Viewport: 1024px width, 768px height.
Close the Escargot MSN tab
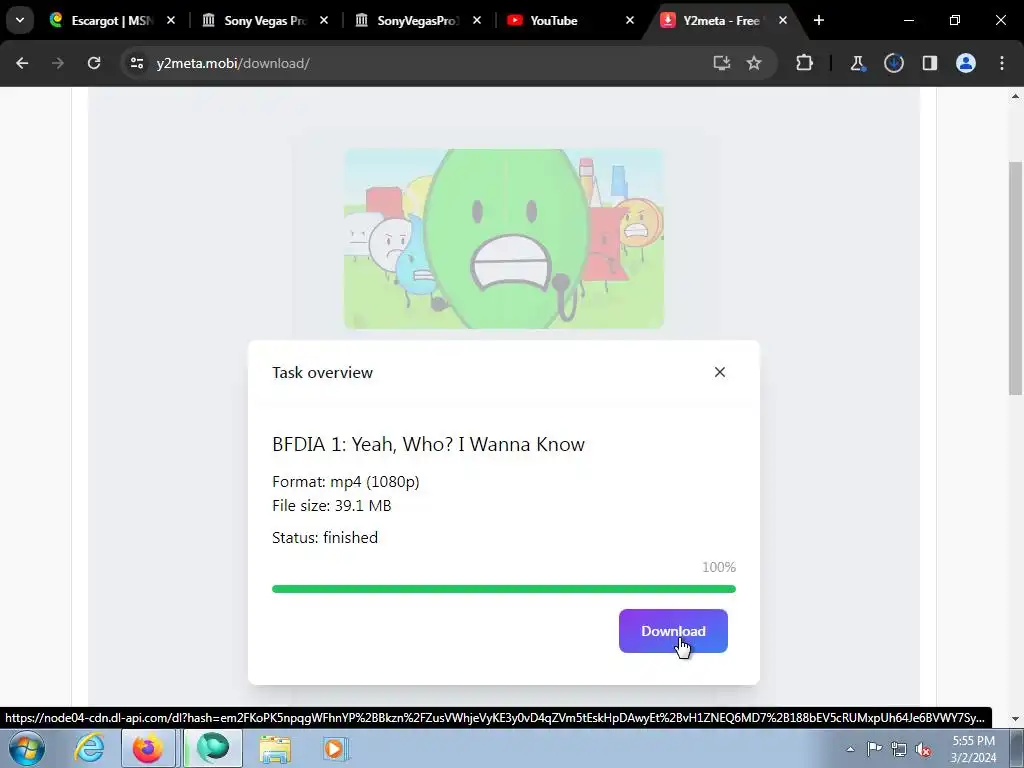(171, 21)
